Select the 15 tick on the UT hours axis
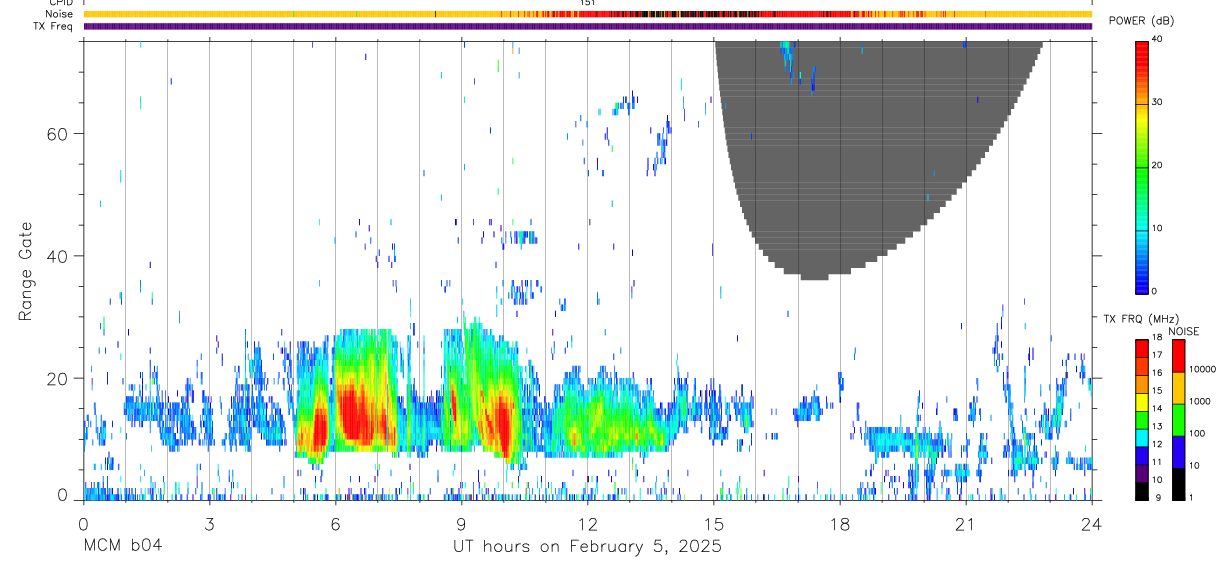Viewport: 1228px width, 567px height. click(x=713, y=523)
